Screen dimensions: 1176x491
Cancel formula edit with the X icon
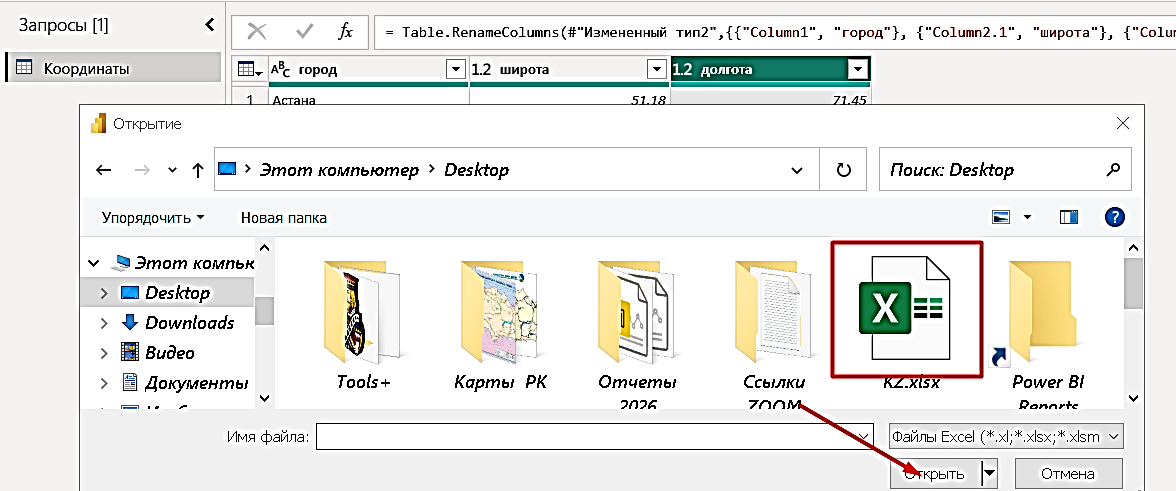coord(257,31)
